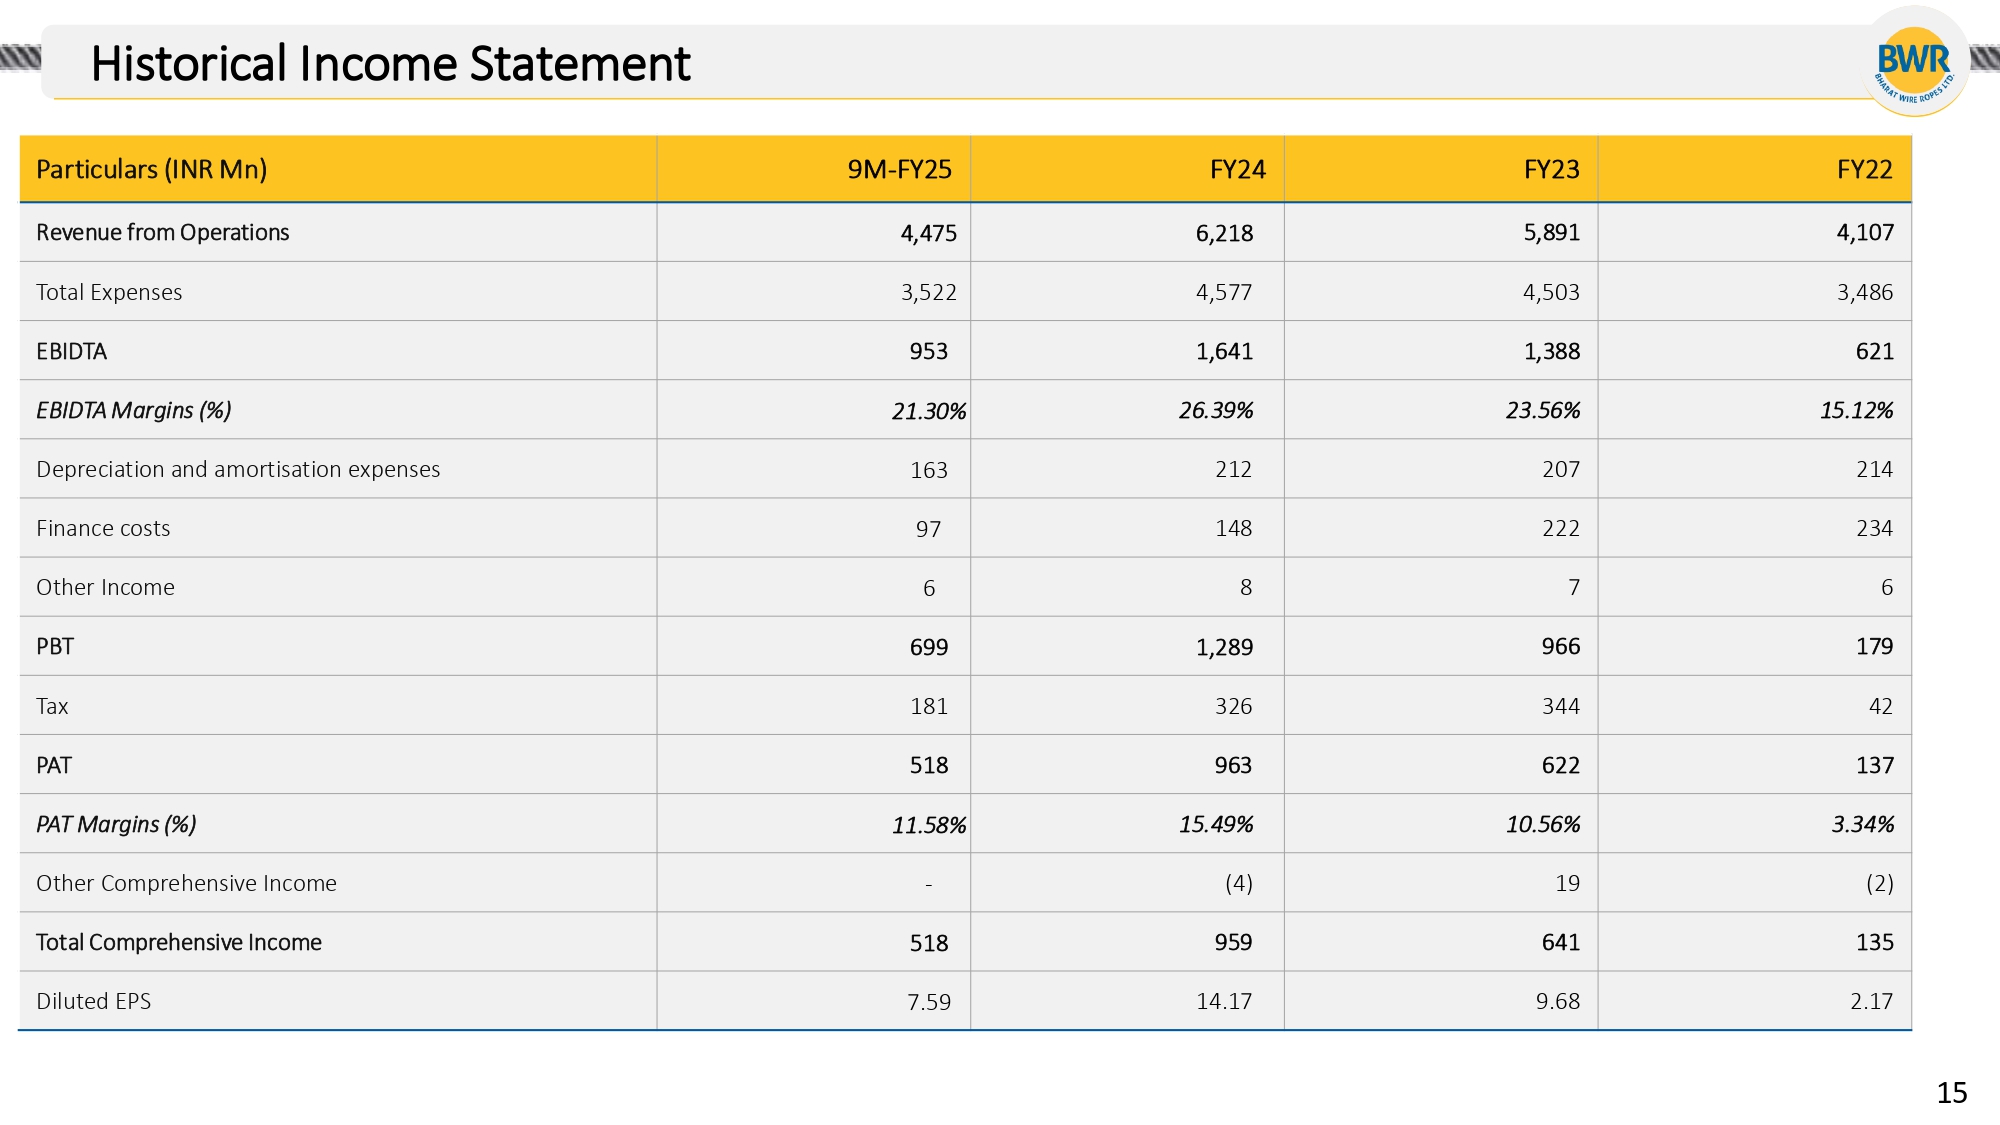Click the FY24 column header
2000x1125 pixels.
1237,169
